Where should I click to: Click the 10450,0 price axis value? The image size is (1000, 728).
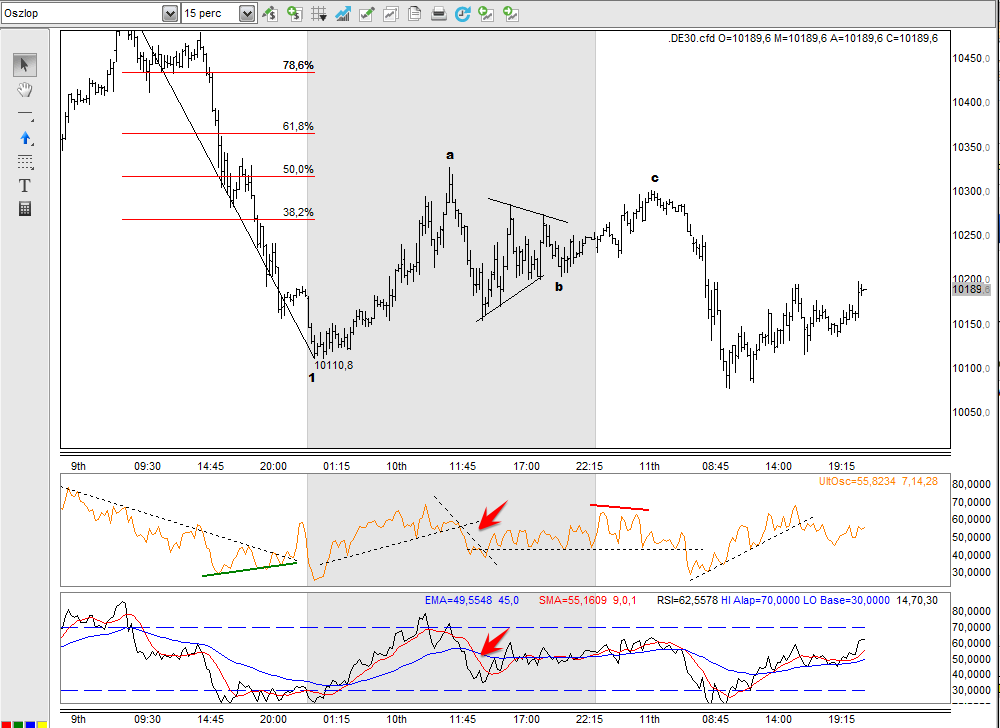[971, 59]
